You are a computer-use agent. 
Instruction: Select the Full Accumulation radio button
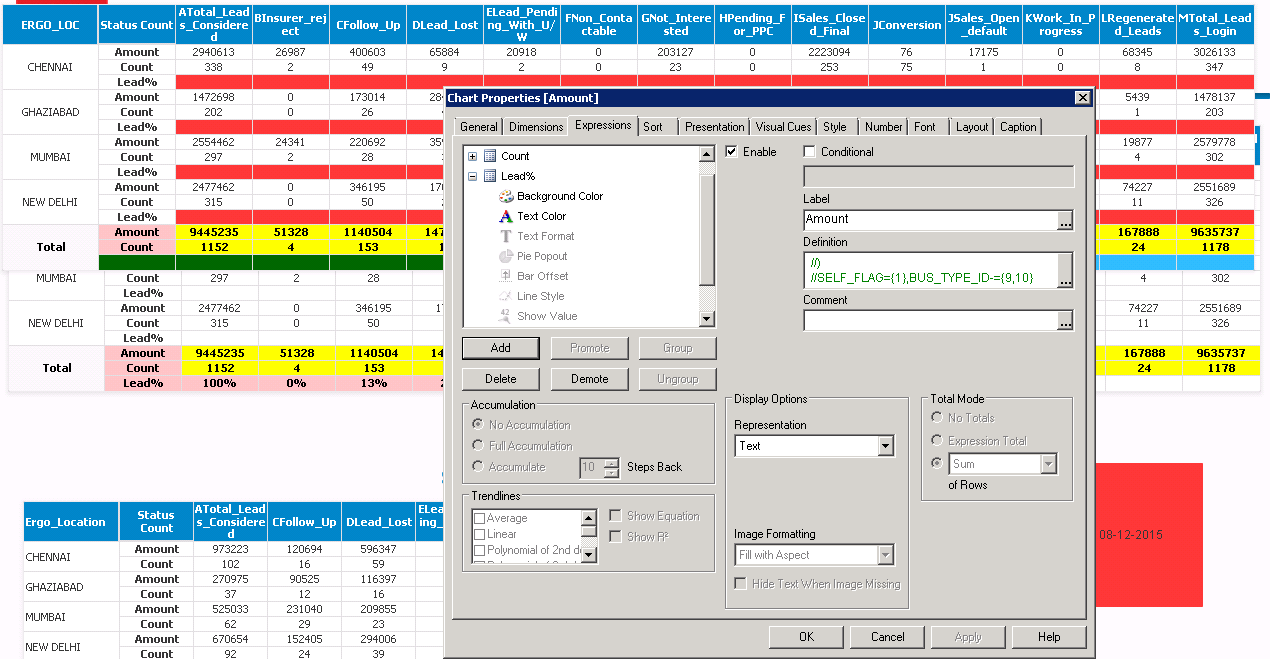tap(479, 446)
